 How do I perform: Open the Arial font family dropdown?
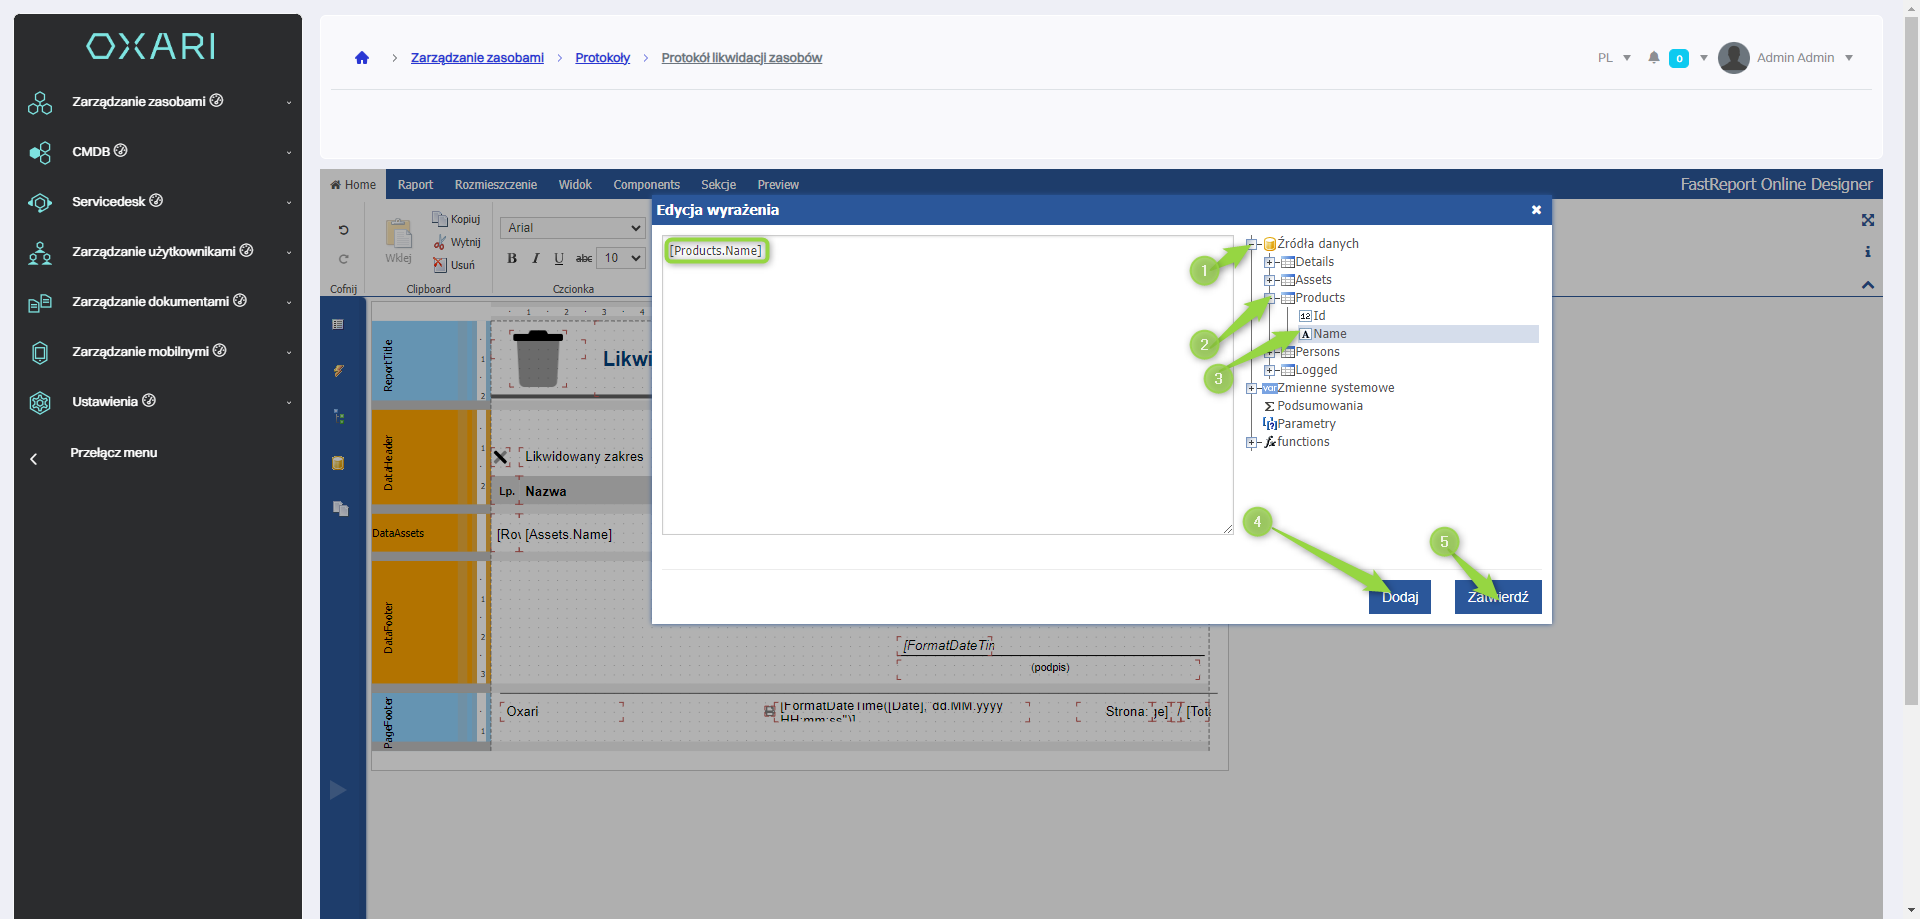click(x=573, y=228)
